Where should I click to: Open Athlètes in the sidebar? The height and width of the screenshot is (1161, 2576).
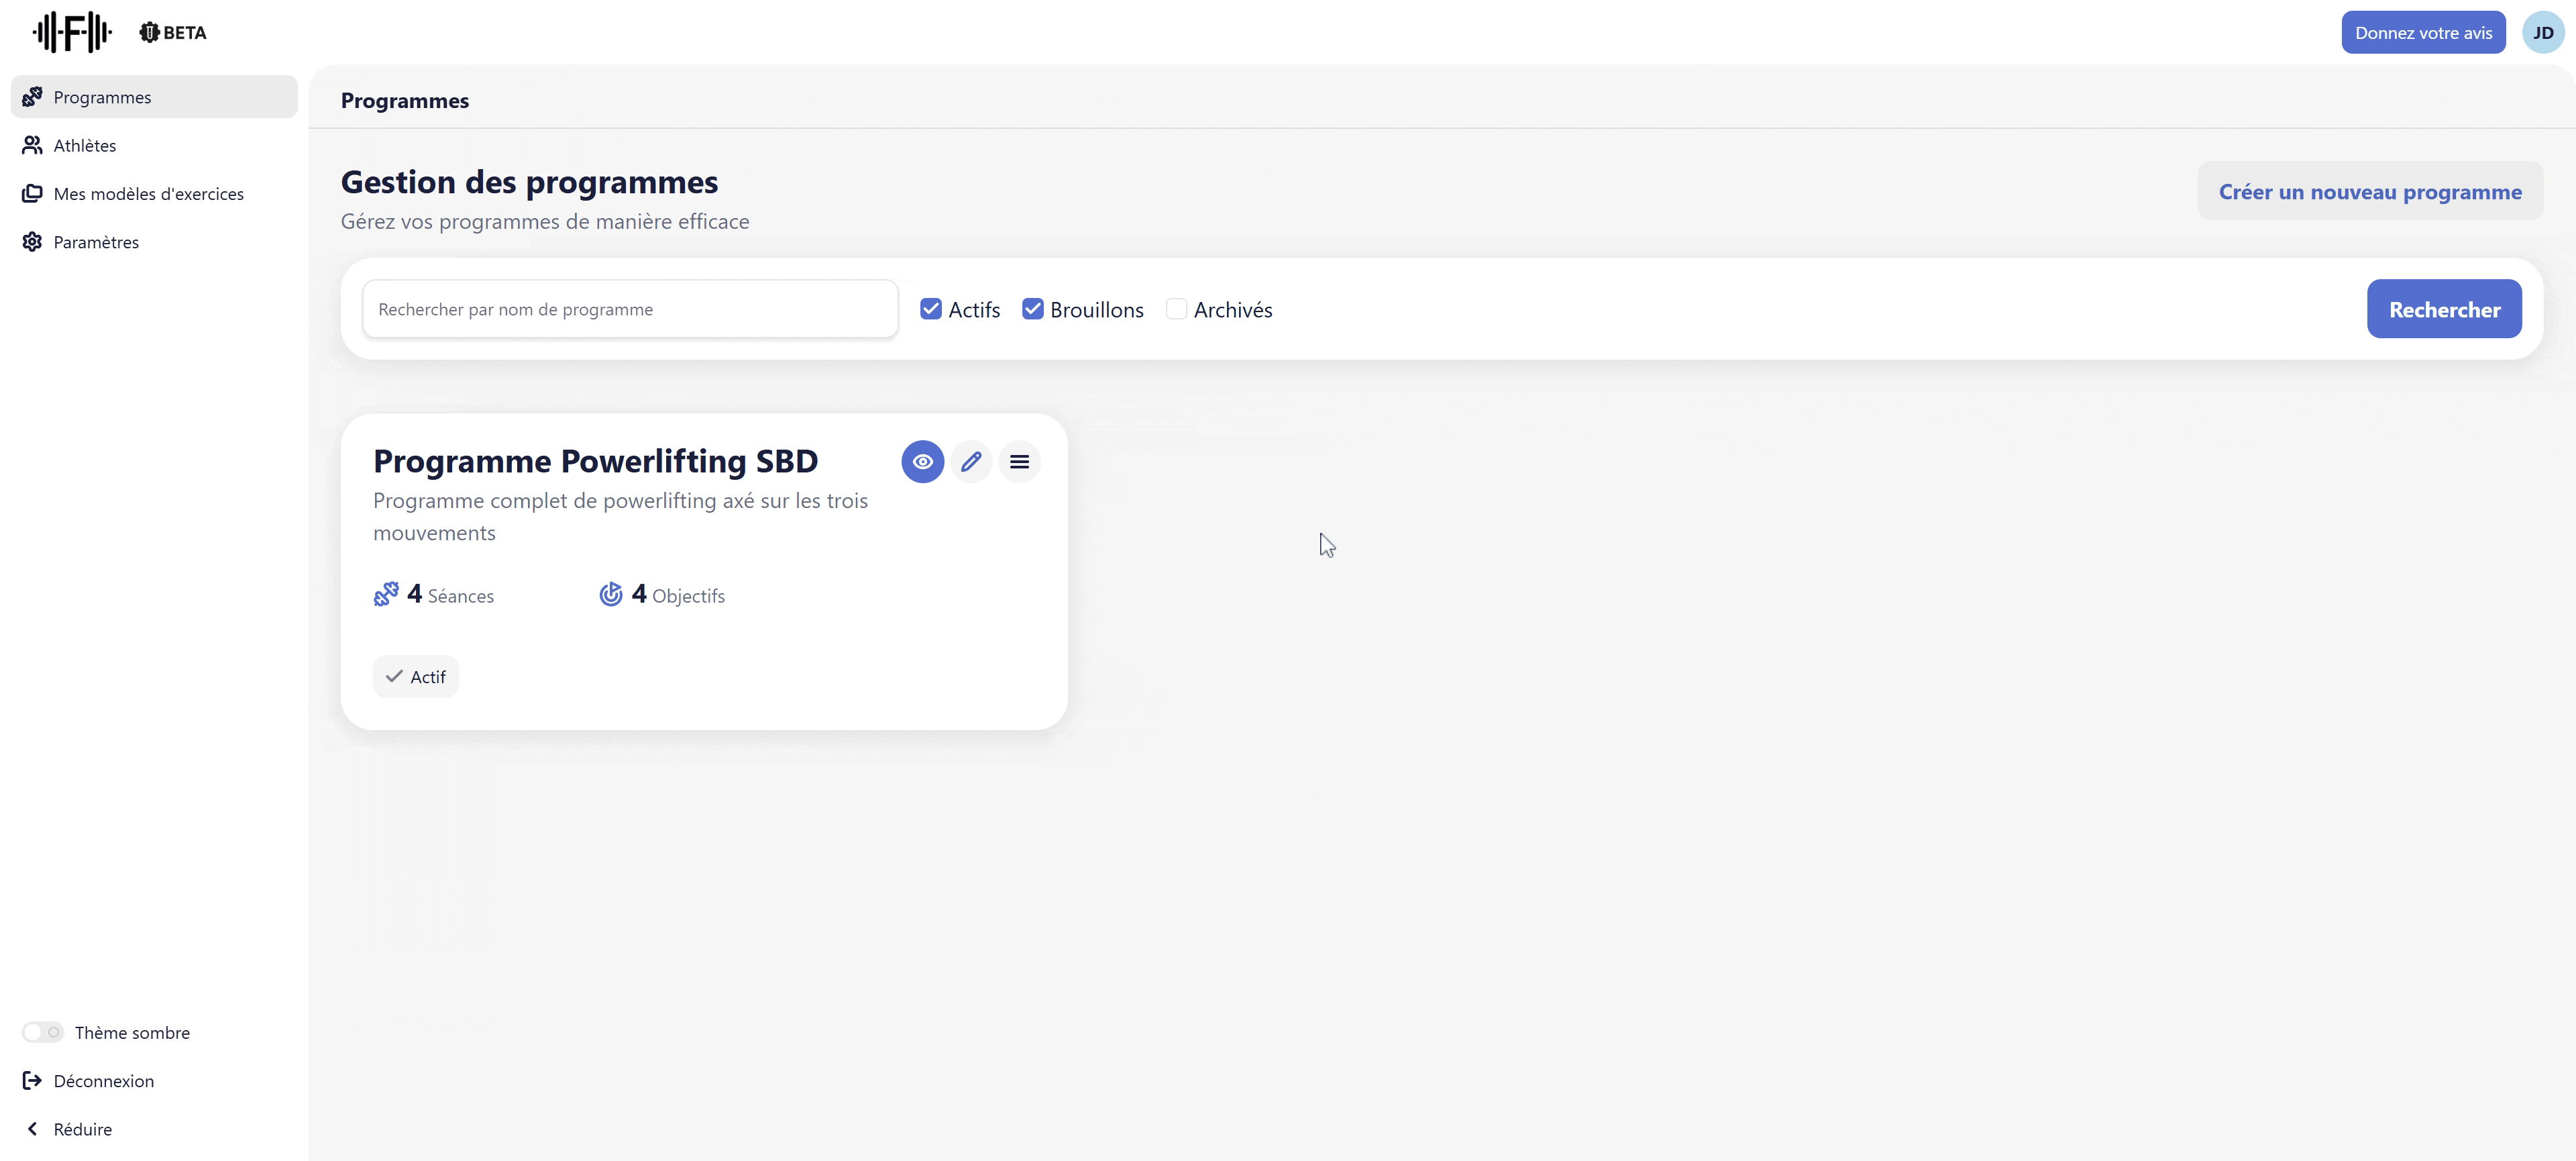click(85, 146)
